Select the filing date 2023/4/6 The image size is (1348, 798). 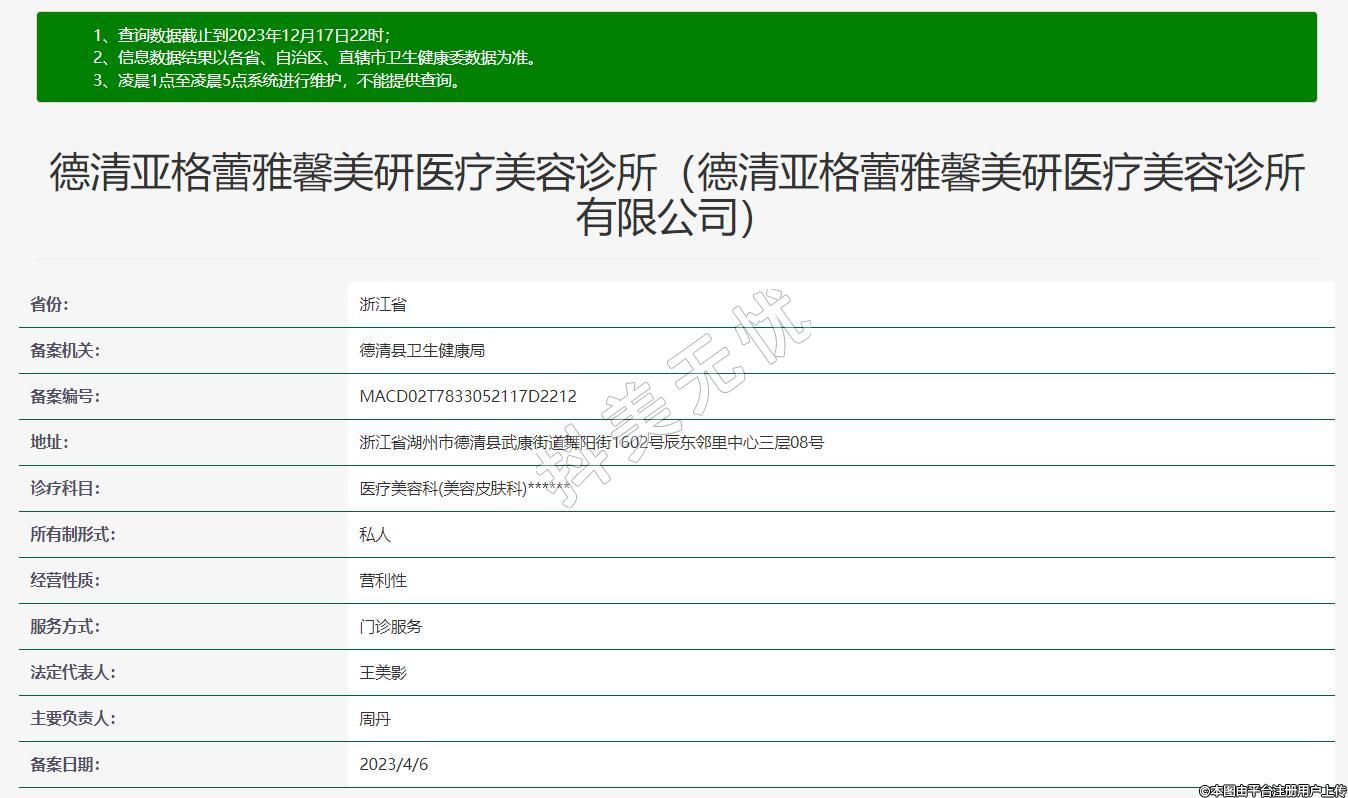[x=393, y=765]
